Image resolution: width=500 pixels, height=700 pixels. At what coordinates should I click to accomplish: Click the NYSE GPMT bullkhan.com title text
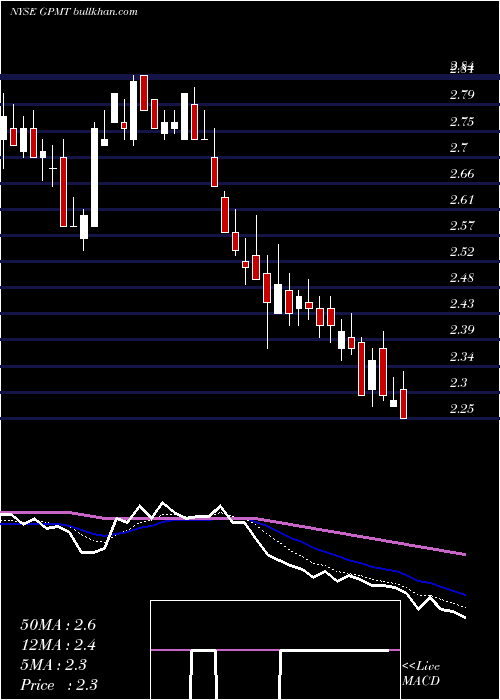pyautogui.click(x=74, y=12)
